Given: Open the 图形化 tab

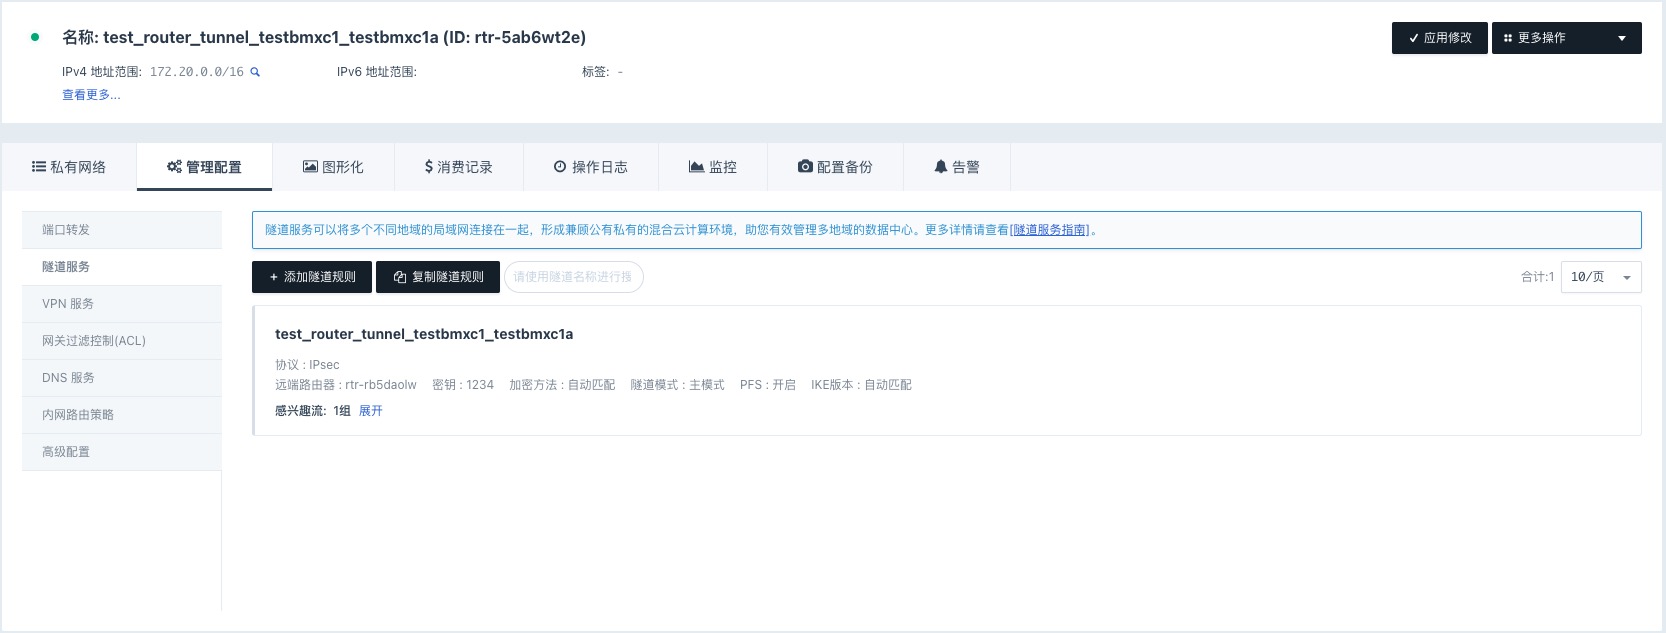Looking at the screenshot, I should pos(333,167).
